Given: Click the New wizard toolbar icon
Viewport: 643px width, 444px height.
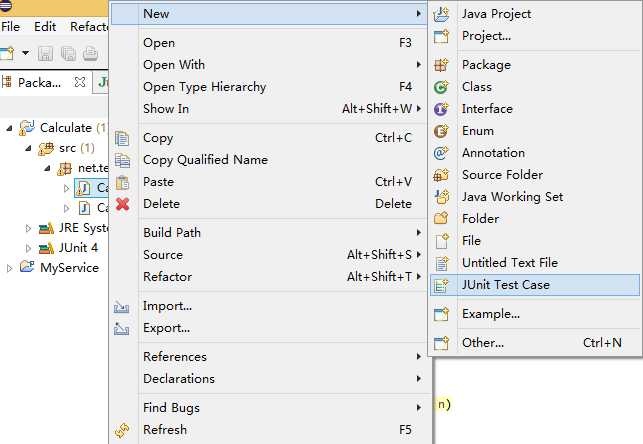Looking at the screenshot, I should (x=7, y=53).
